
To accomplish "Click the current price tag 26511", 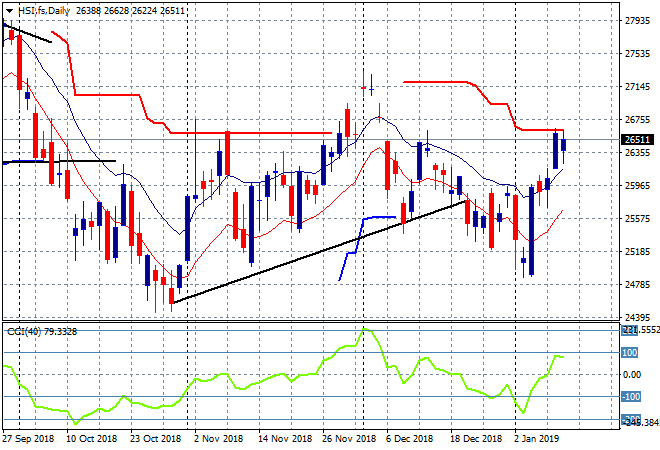I will click(637, 139).
